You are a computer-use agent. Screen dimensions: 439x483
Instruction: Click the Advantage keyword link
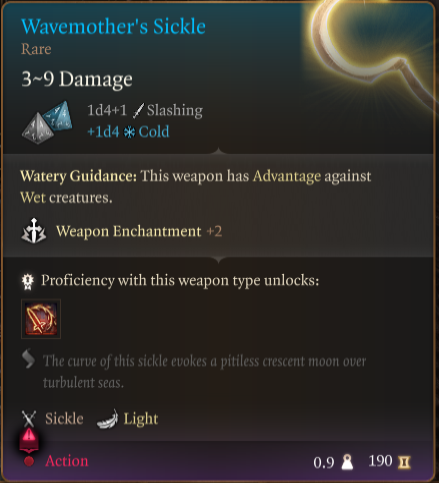click(x=287, y=176)
